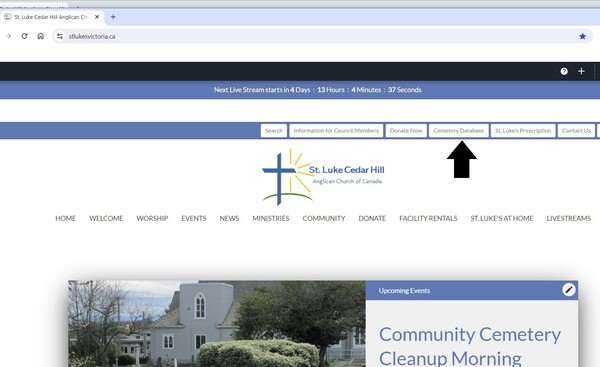The image size is (600, 367).
Task: Open the WELCOME menu
Action: [x=106, y=218]
